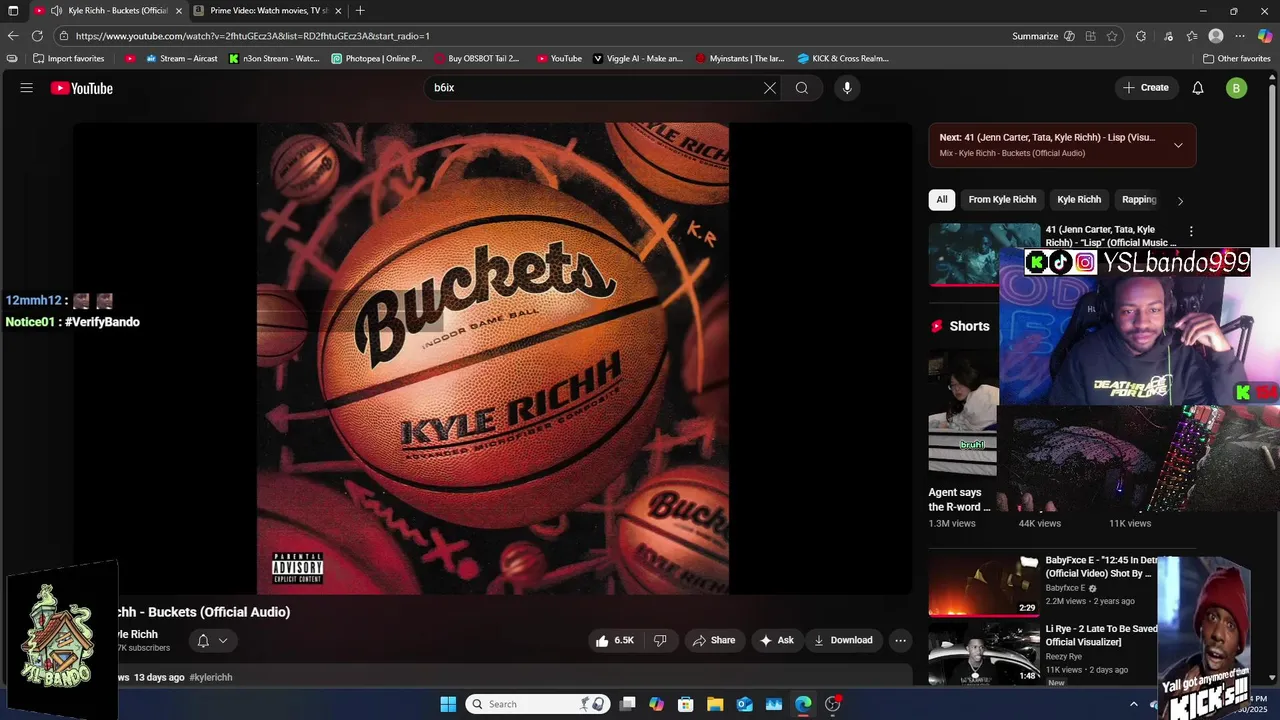Screen dimensions: 1280x720
Task: Start voice search with the microphone
Action: pos(847,88)
